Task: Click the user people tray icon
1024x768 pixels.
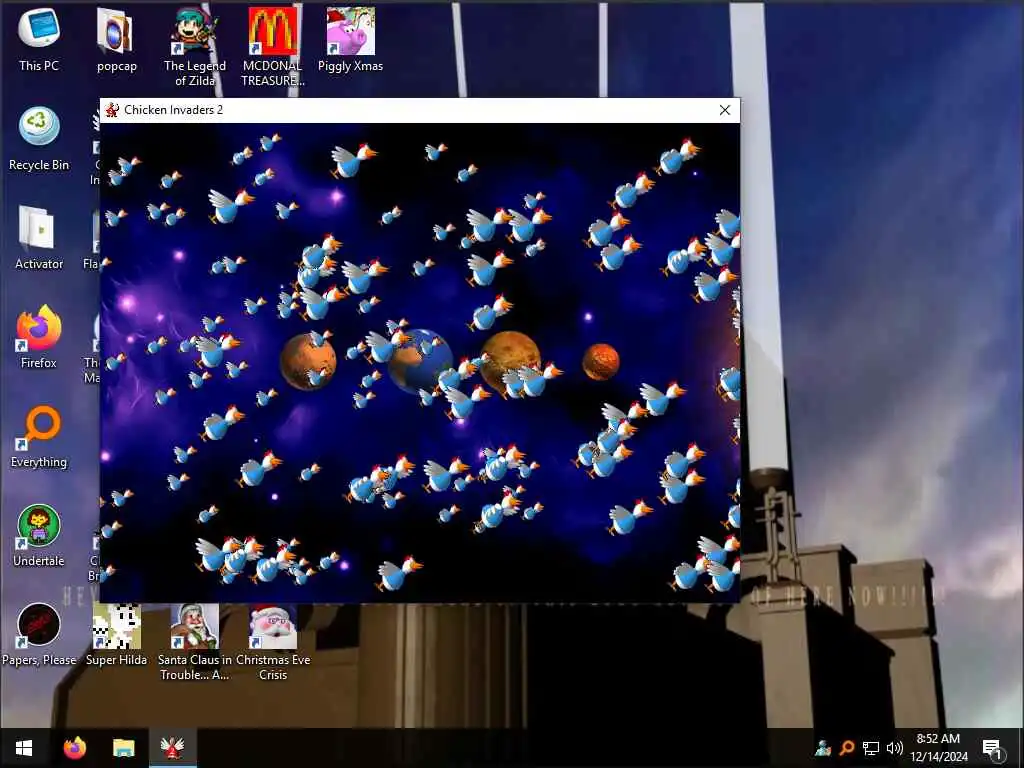Action: point(823,748)
